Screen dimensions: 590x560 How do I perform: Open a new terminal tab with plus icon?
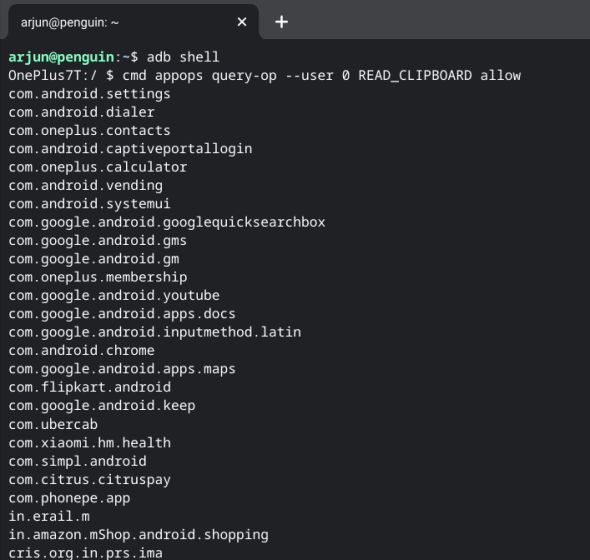click(281, 22)
